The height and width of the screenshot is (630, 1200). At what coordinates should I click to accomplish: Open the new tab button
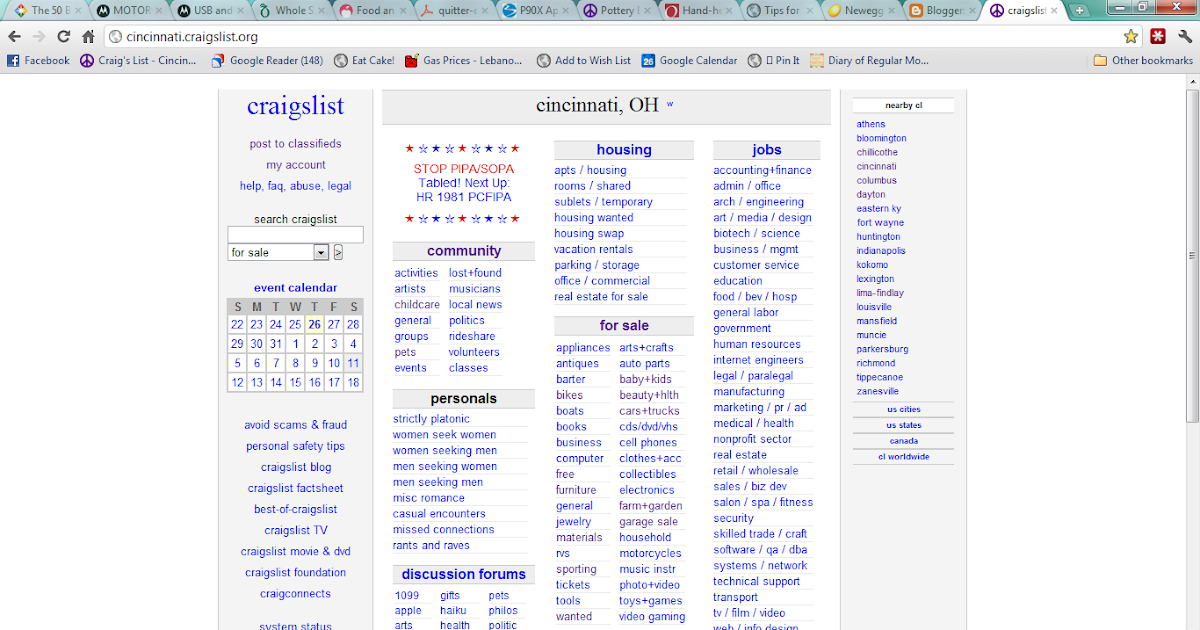(1079, 10)
